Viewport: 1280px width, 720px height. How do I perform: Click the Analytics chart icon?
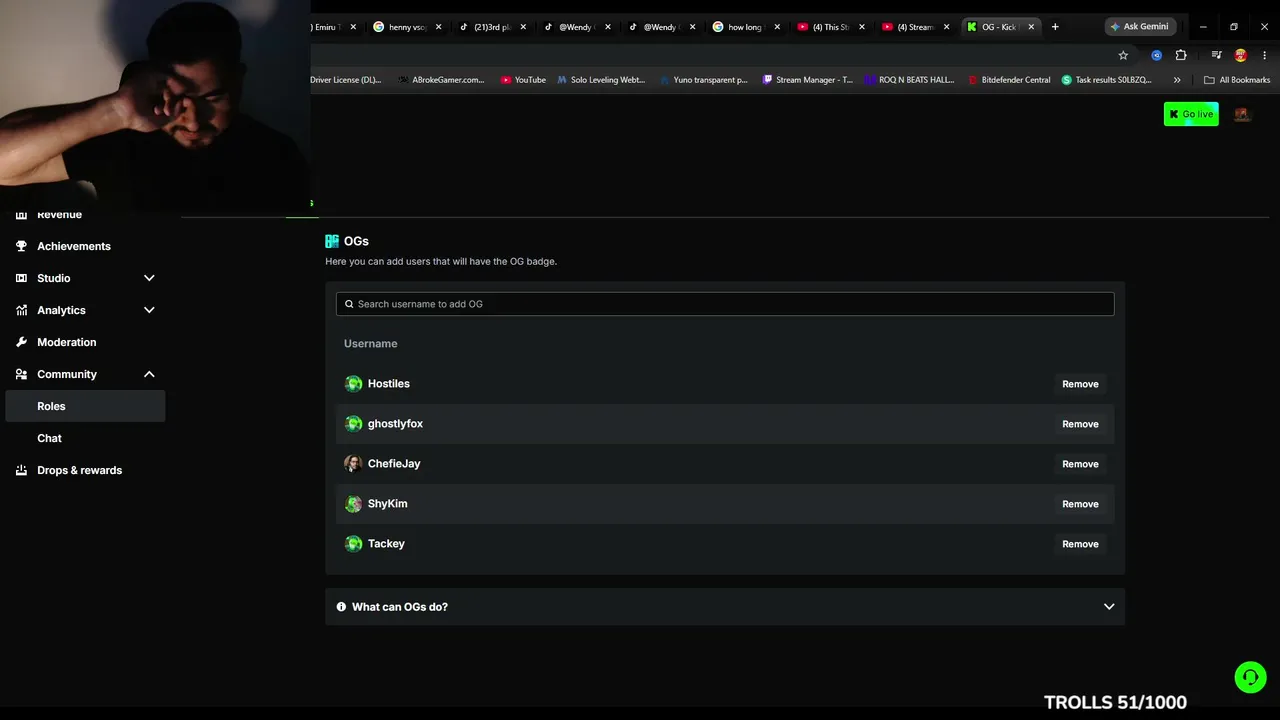click(22, 310)
